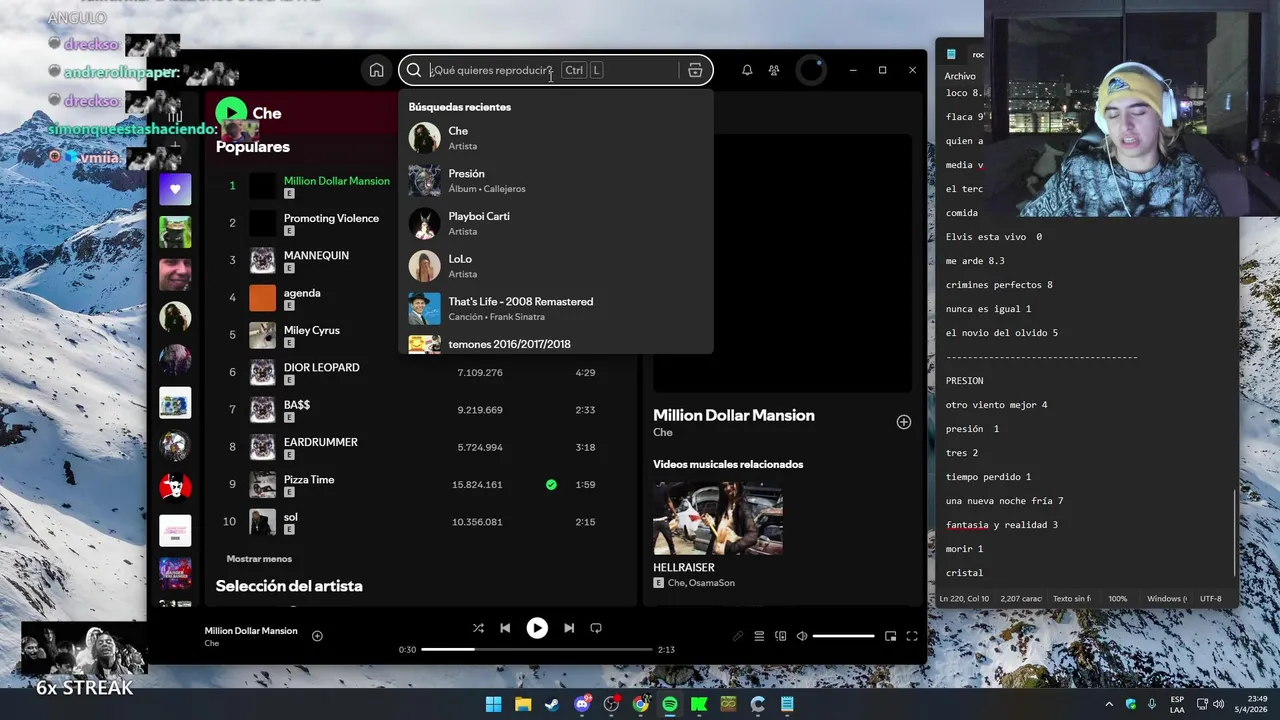
Task: Toggle lyrics microphone icon in player bar
Action: click(738, 636)
